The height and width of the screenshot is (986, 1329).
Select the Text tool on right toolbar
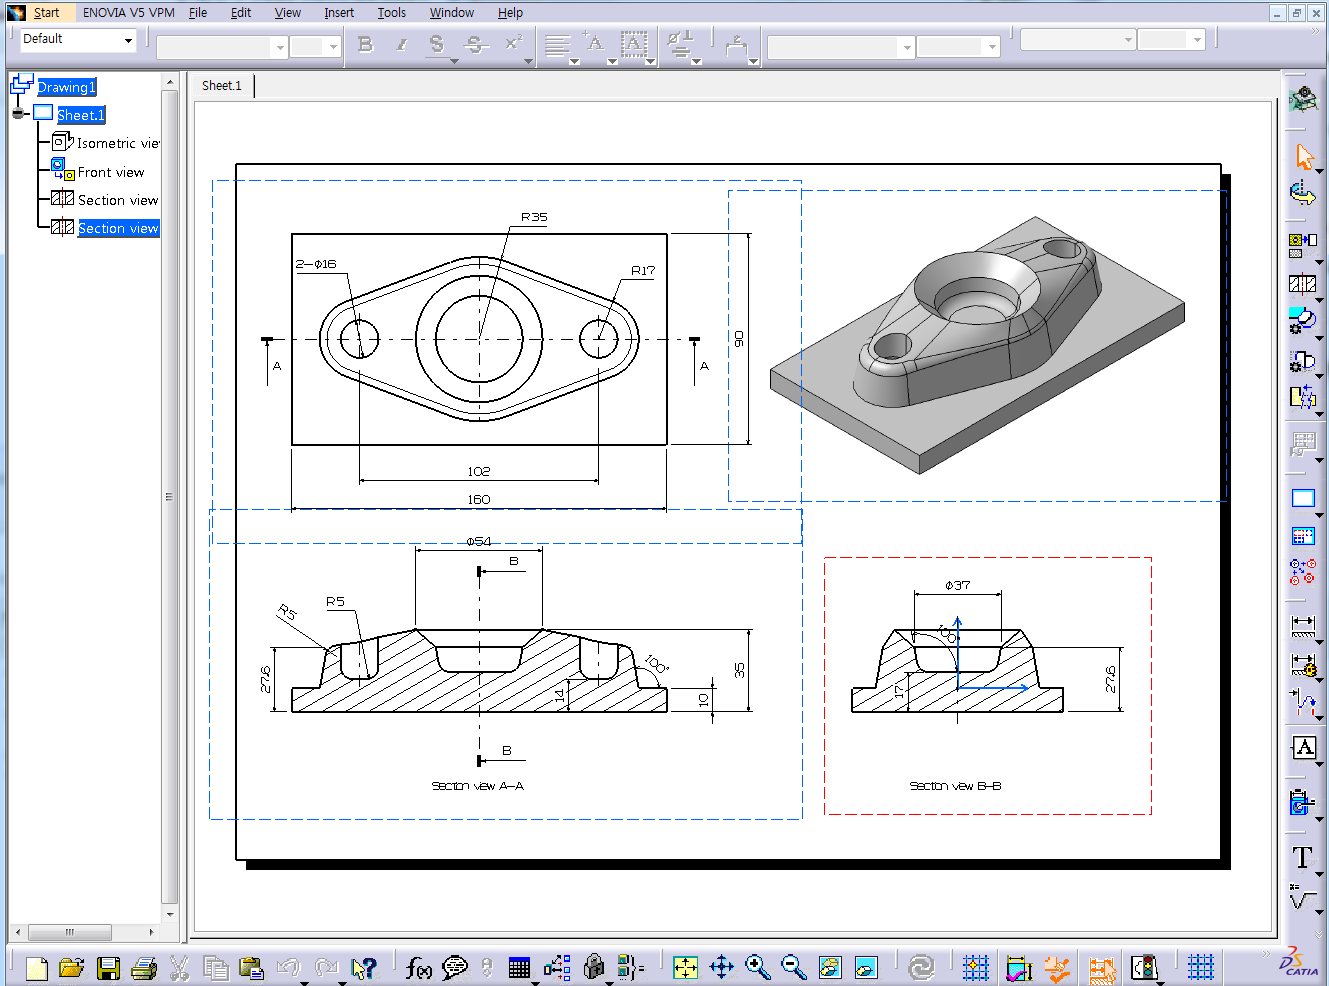1302,857
